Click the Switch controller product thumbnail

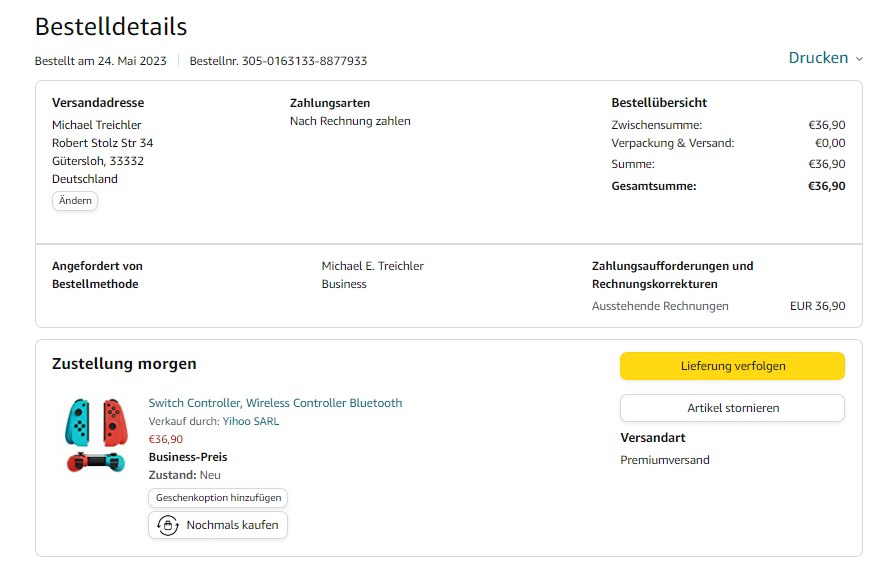(96, 435)
